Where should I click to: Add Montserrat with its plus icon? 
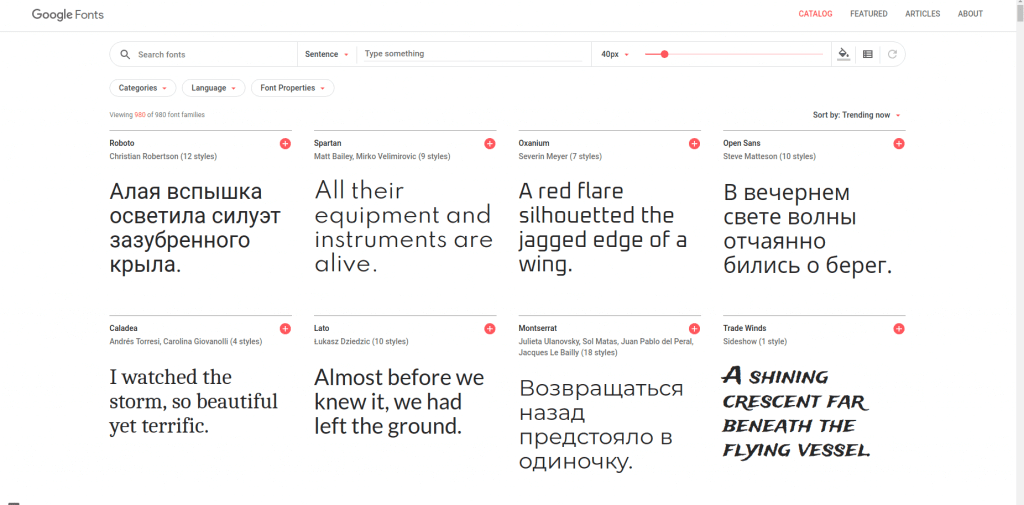click(694, 329)
